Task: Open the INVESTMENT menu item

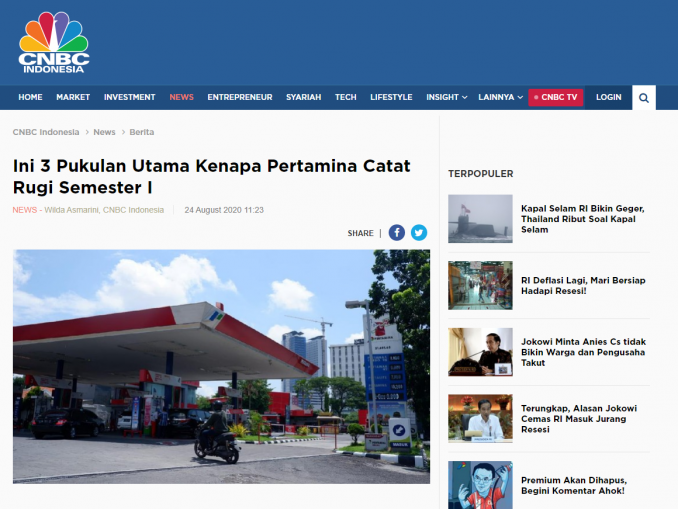Action: (129, 97)
